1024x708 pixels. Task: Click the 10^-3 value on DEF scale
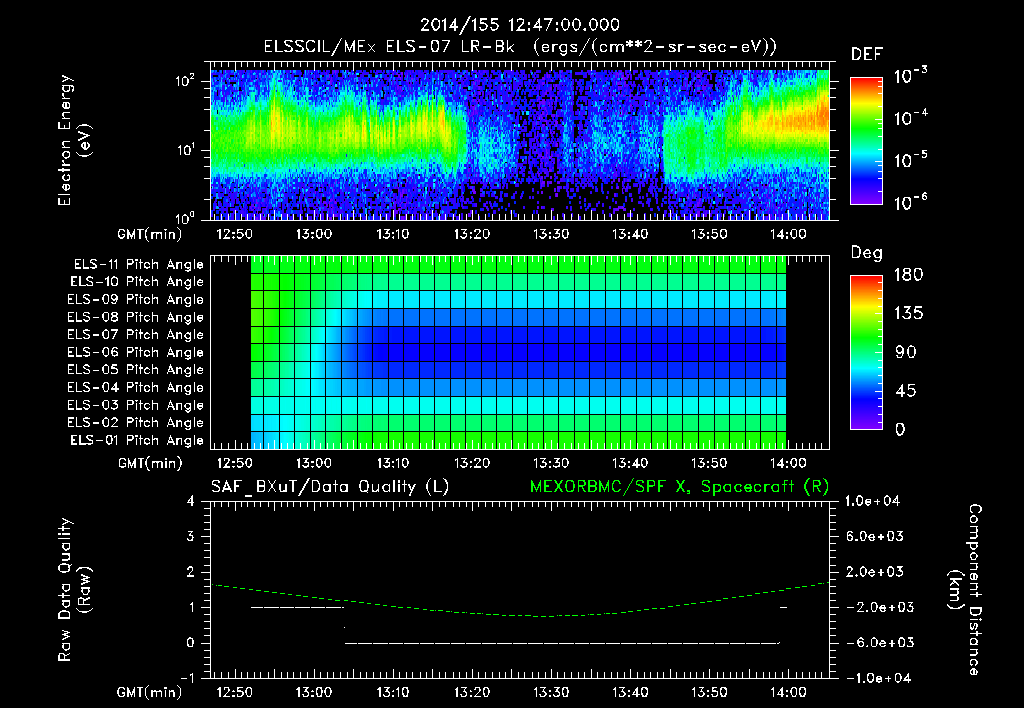click(910, 76)
